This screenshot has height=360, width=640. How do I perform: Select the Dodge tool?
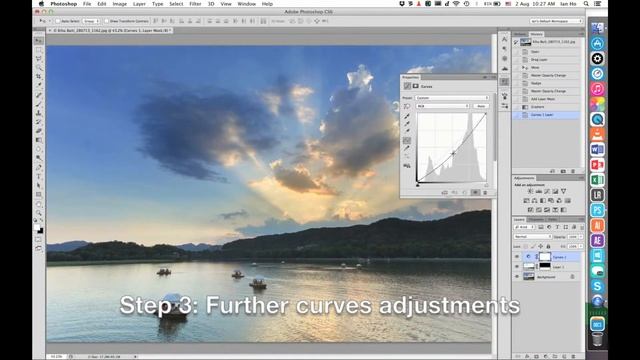pos(39,158)
